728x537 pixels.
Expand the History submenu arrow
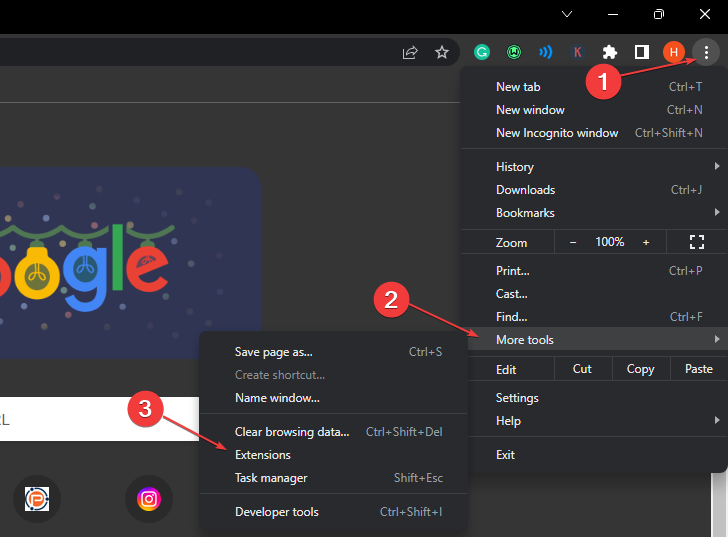point(717,166)
